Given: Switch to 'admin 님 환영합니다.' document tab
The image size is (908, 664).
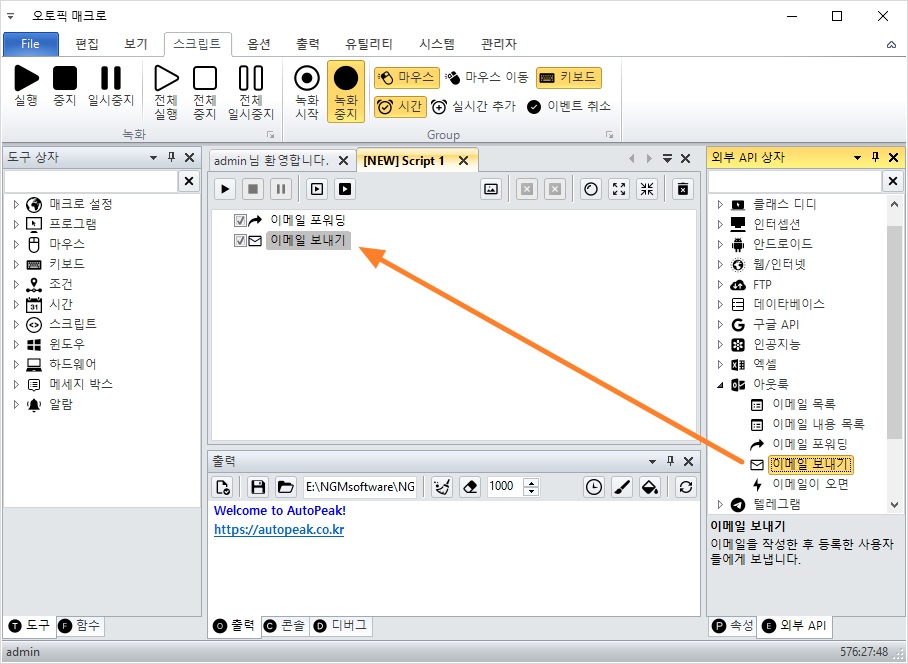Looking at the screenshot, I should (x=271, y=160).
